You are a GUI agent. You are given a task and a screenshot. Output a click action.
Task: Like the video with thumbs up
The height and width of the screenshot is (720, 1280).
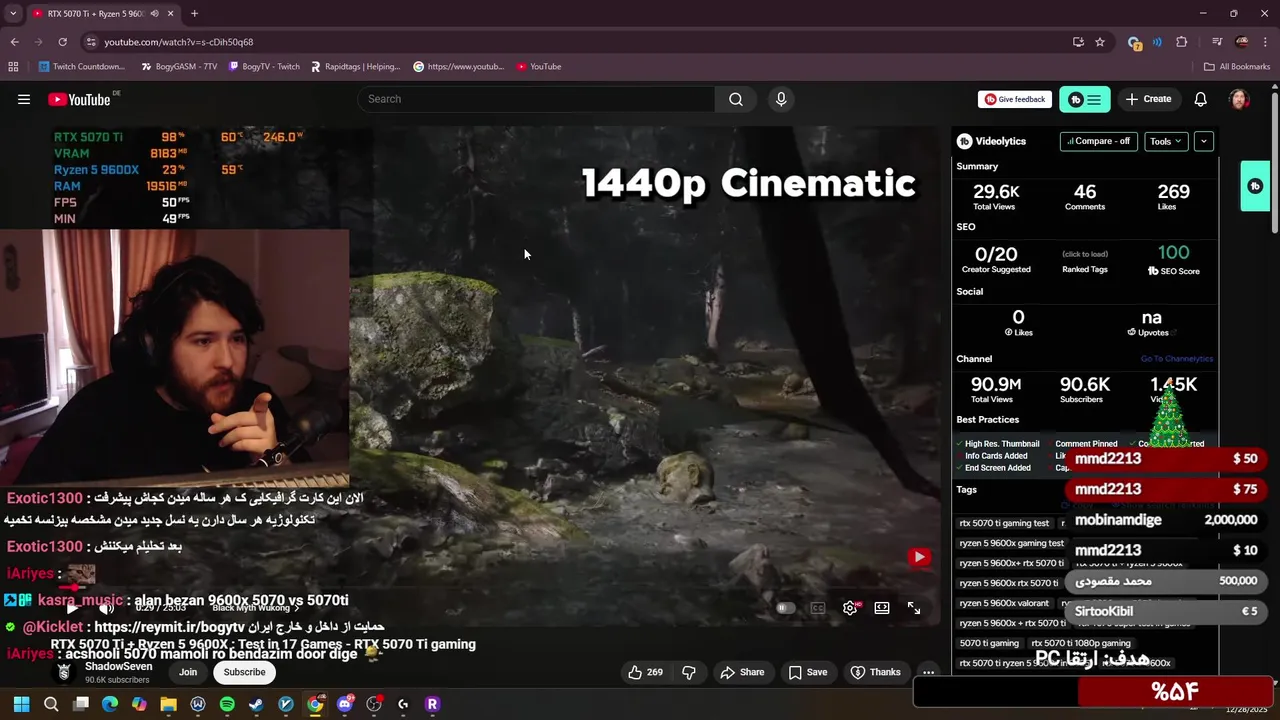[645, 672]
